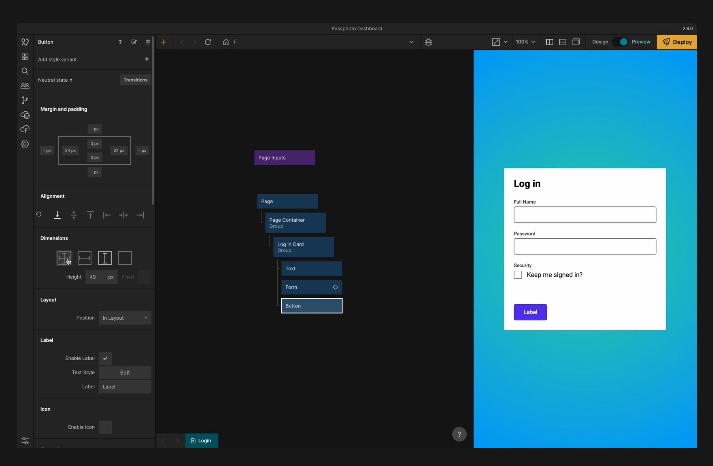This screenshot has height=466, width=713.
Task: Click the yellow Deploy button
Action: tap(676, 42)
